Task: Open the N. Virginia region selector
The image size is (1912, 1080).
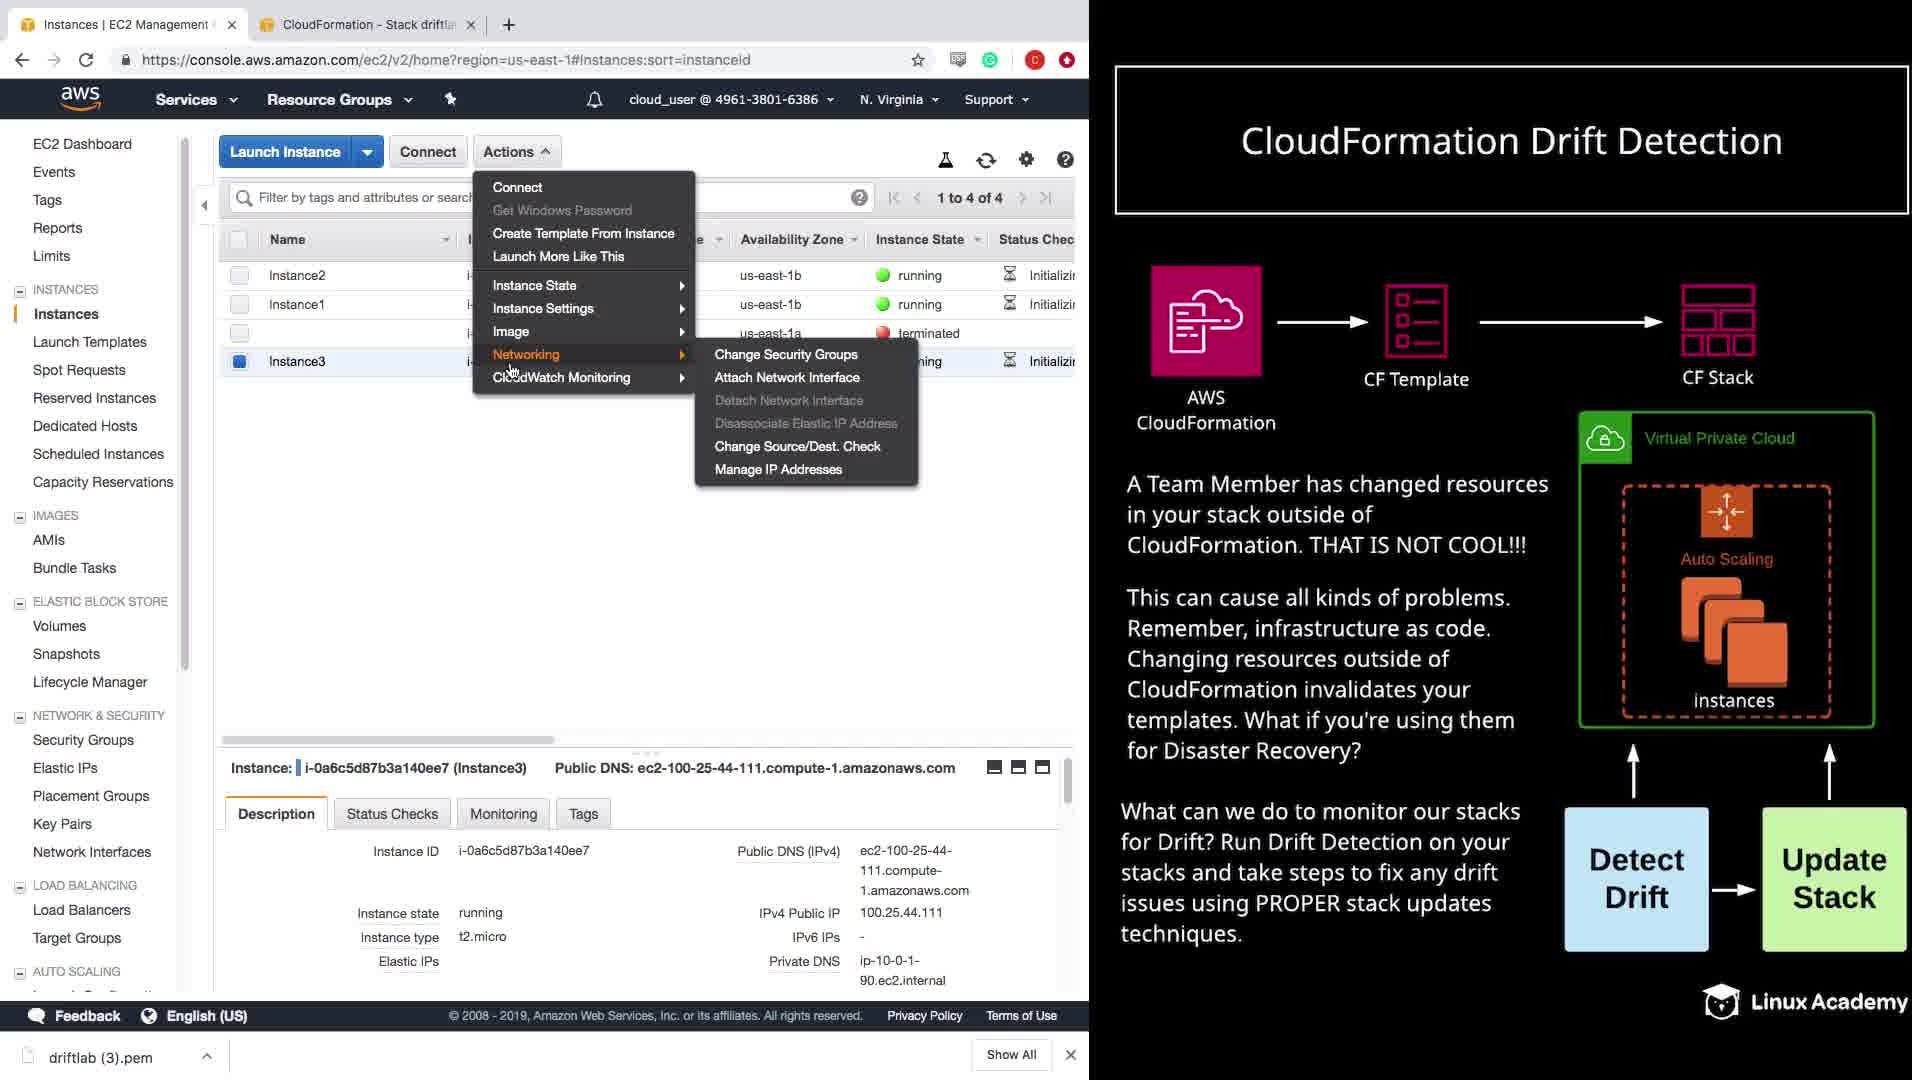Action: coord(899,100)
